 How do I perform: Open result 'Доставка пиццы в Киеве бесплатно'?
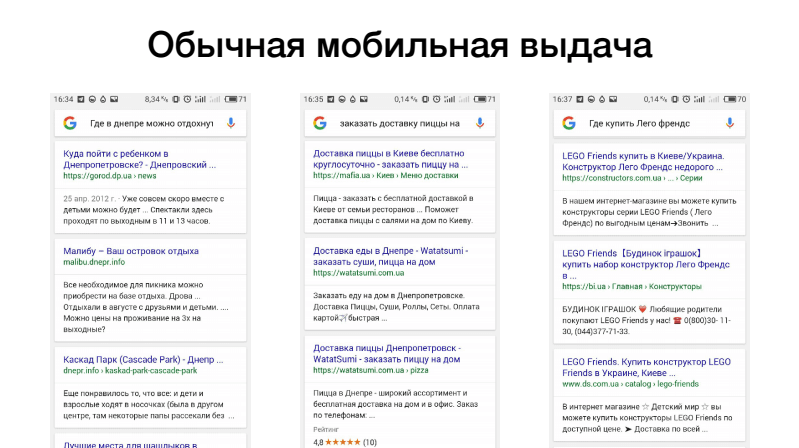point(390,159)
